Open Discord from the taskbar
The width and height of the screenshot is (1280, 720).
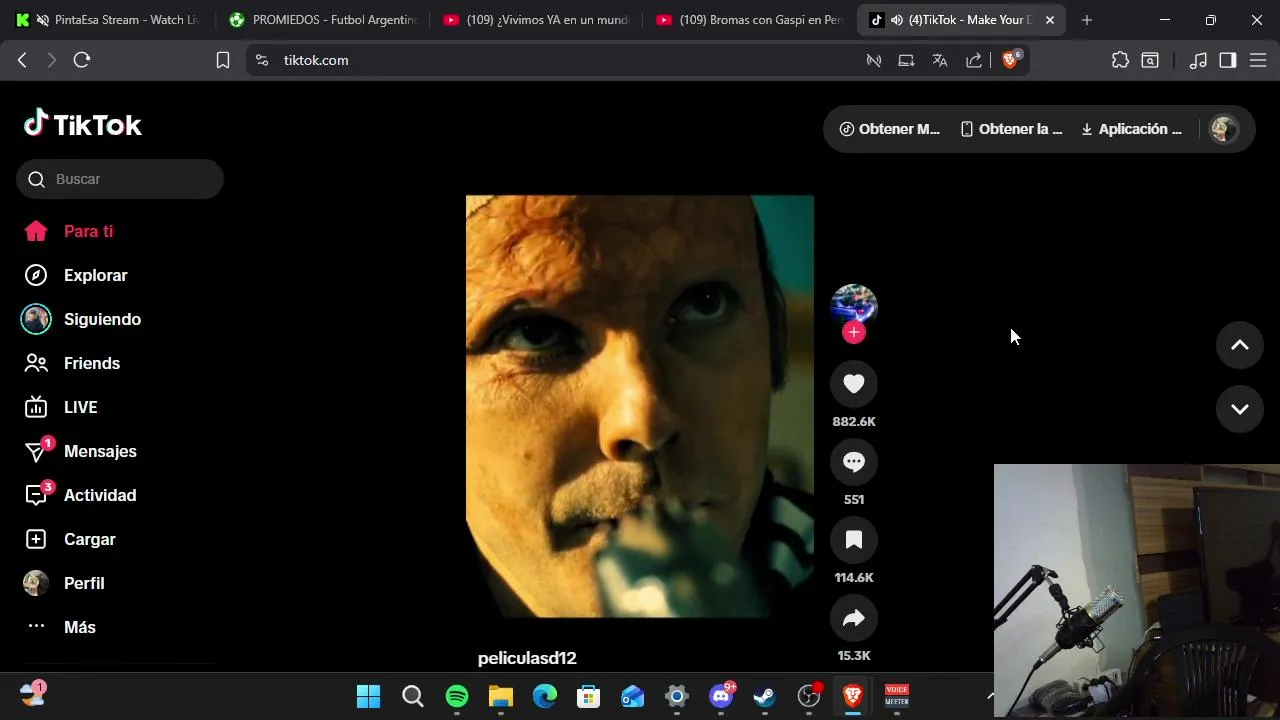tap(721, 696)
